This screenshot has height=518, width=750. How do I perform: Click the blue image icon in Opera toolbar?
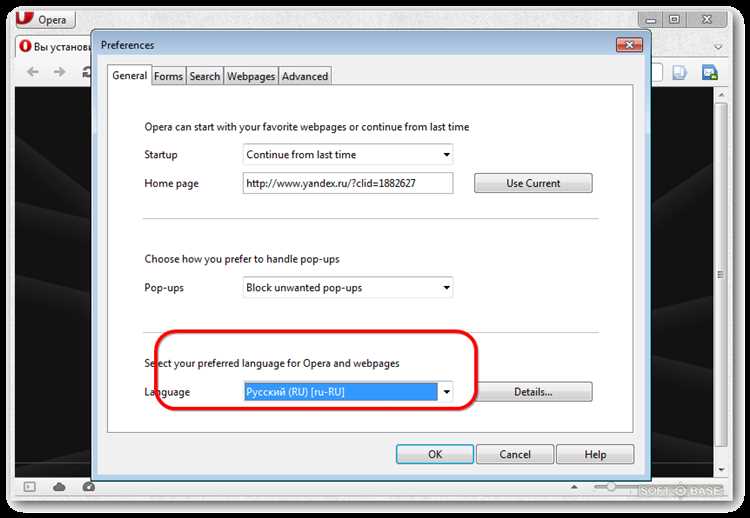[709, 73]
